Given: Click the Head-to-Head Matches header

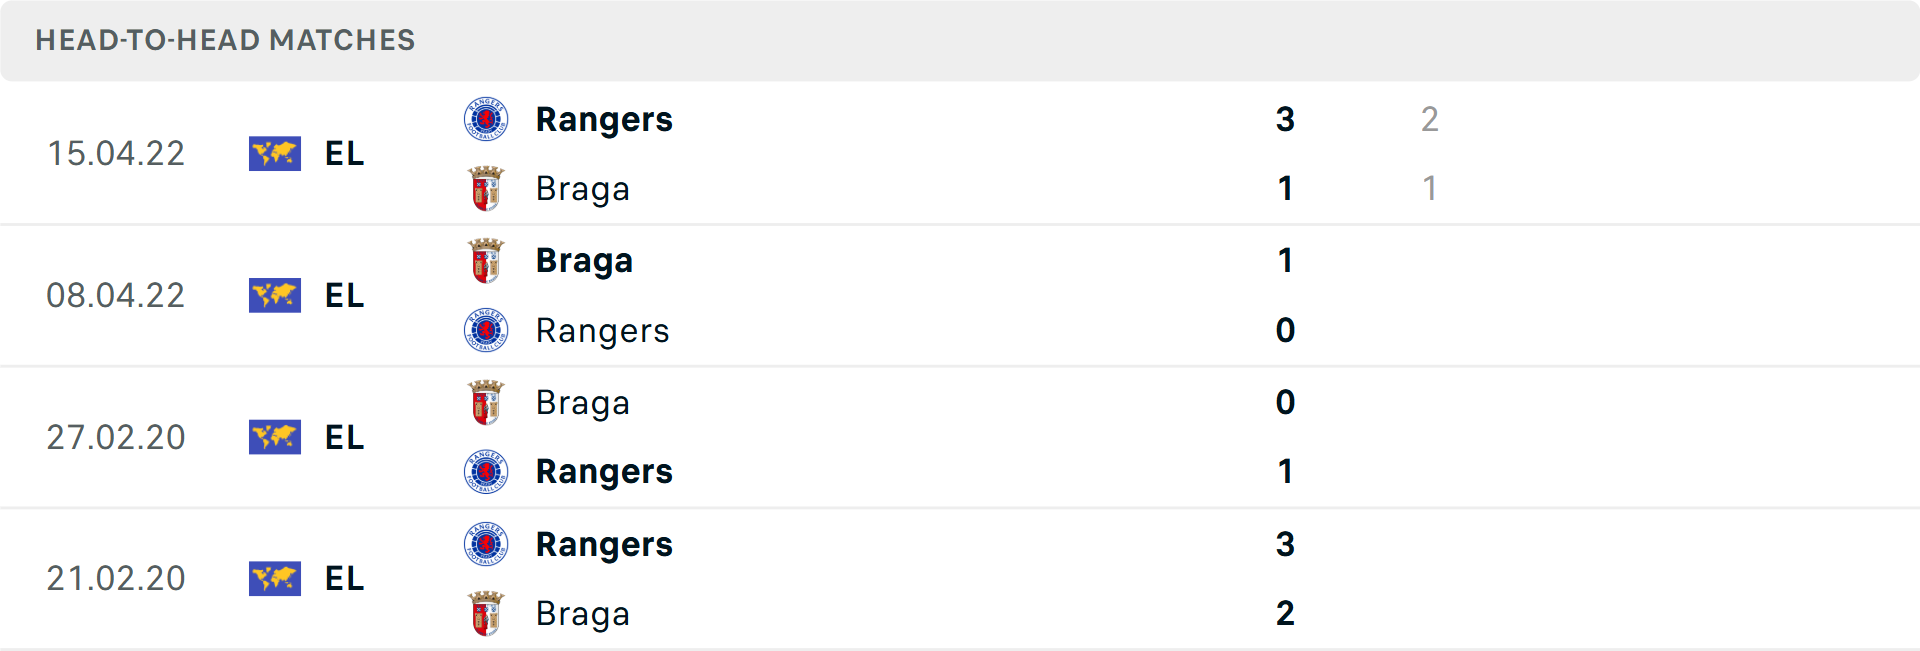Looking at the screenshot, I should point(225,40).
